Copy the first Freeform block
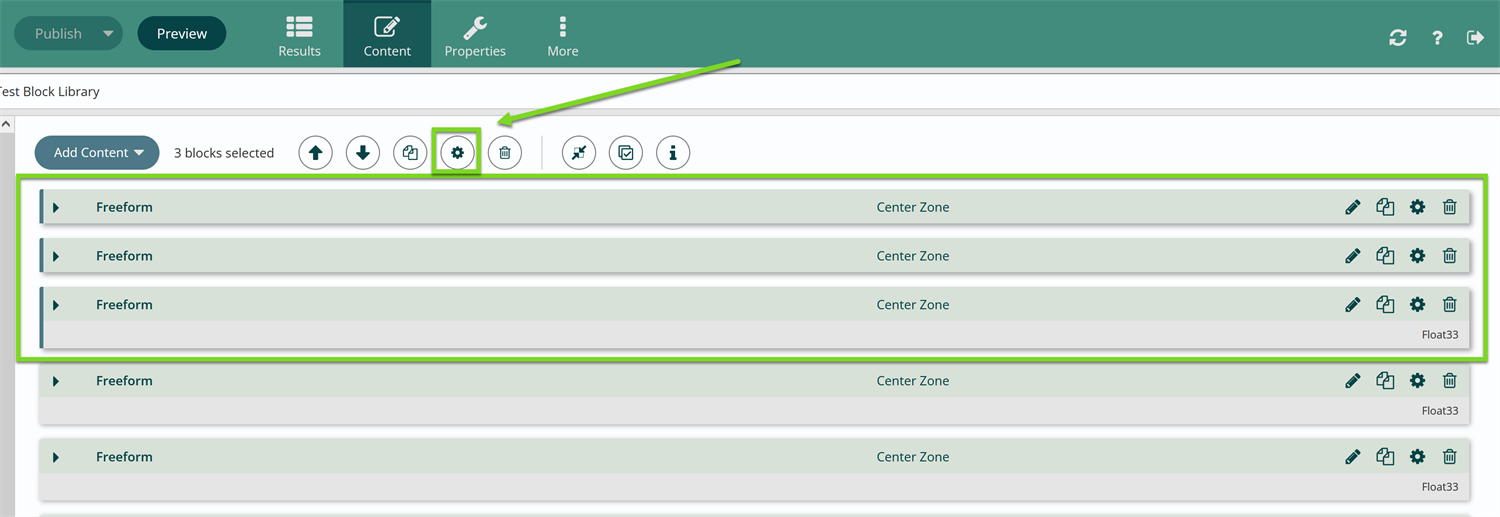This screenshot has height=517, width=1500. (x=1385, y=207)
